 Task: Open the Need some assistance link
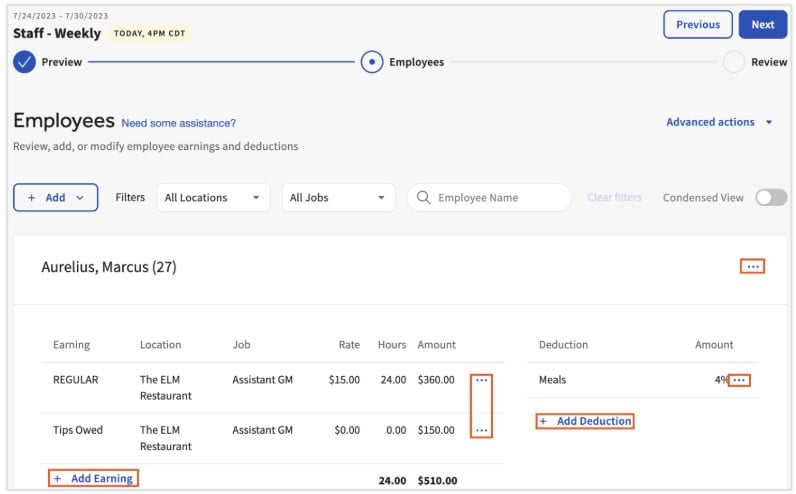[178, 123]
